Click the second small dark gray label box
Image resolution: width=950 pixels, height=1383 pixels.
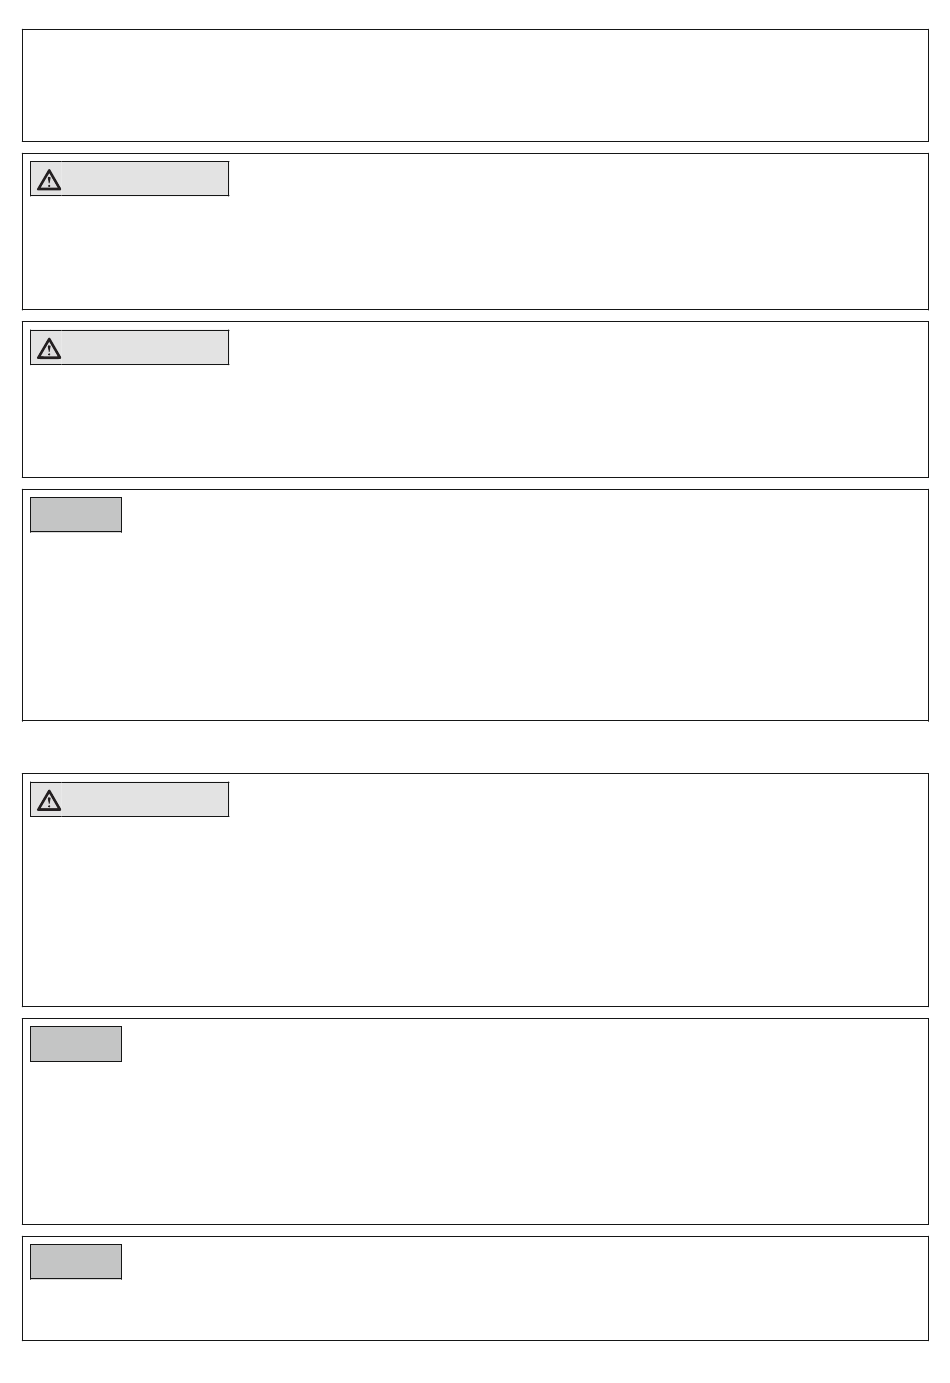point(76,1044)
